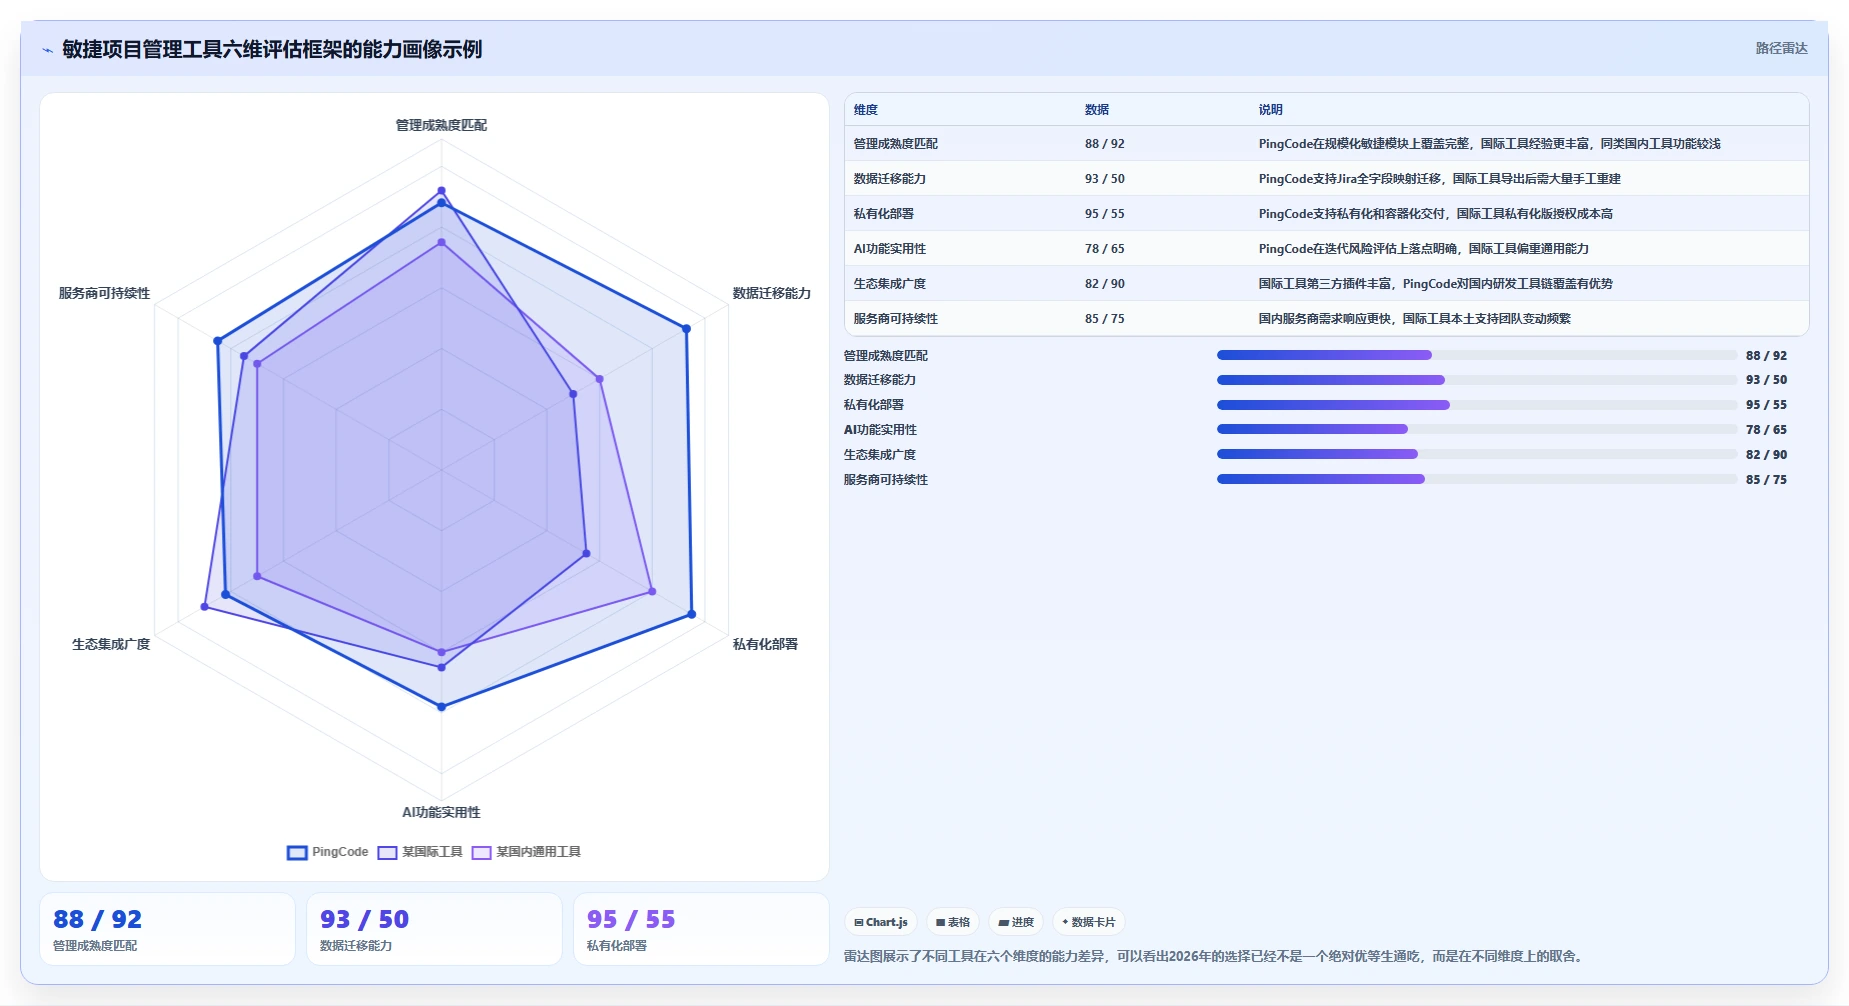Click 生态集成广度 table row name
Screen dimensions: 1849x1006
click(889, 284)
